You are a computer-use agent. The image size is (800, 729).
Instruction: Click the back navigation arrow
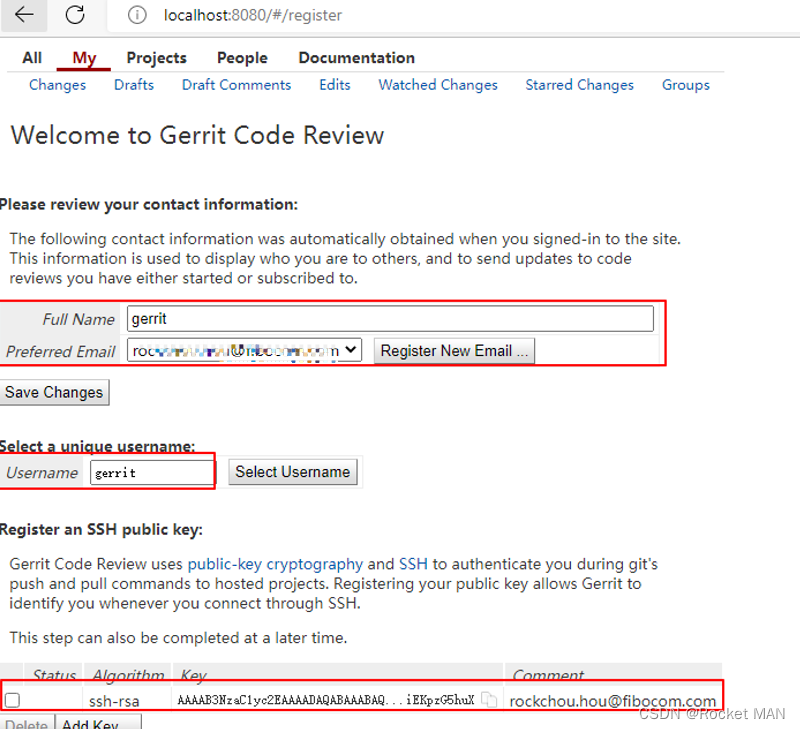click(22, 16)
